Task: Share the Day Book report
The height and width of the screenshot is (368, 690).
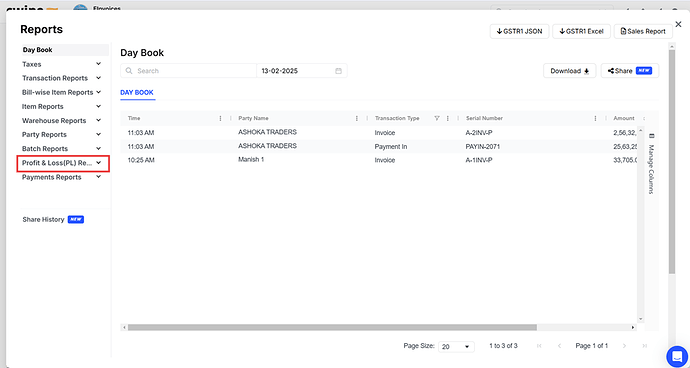Action: [x=630, y=71]
